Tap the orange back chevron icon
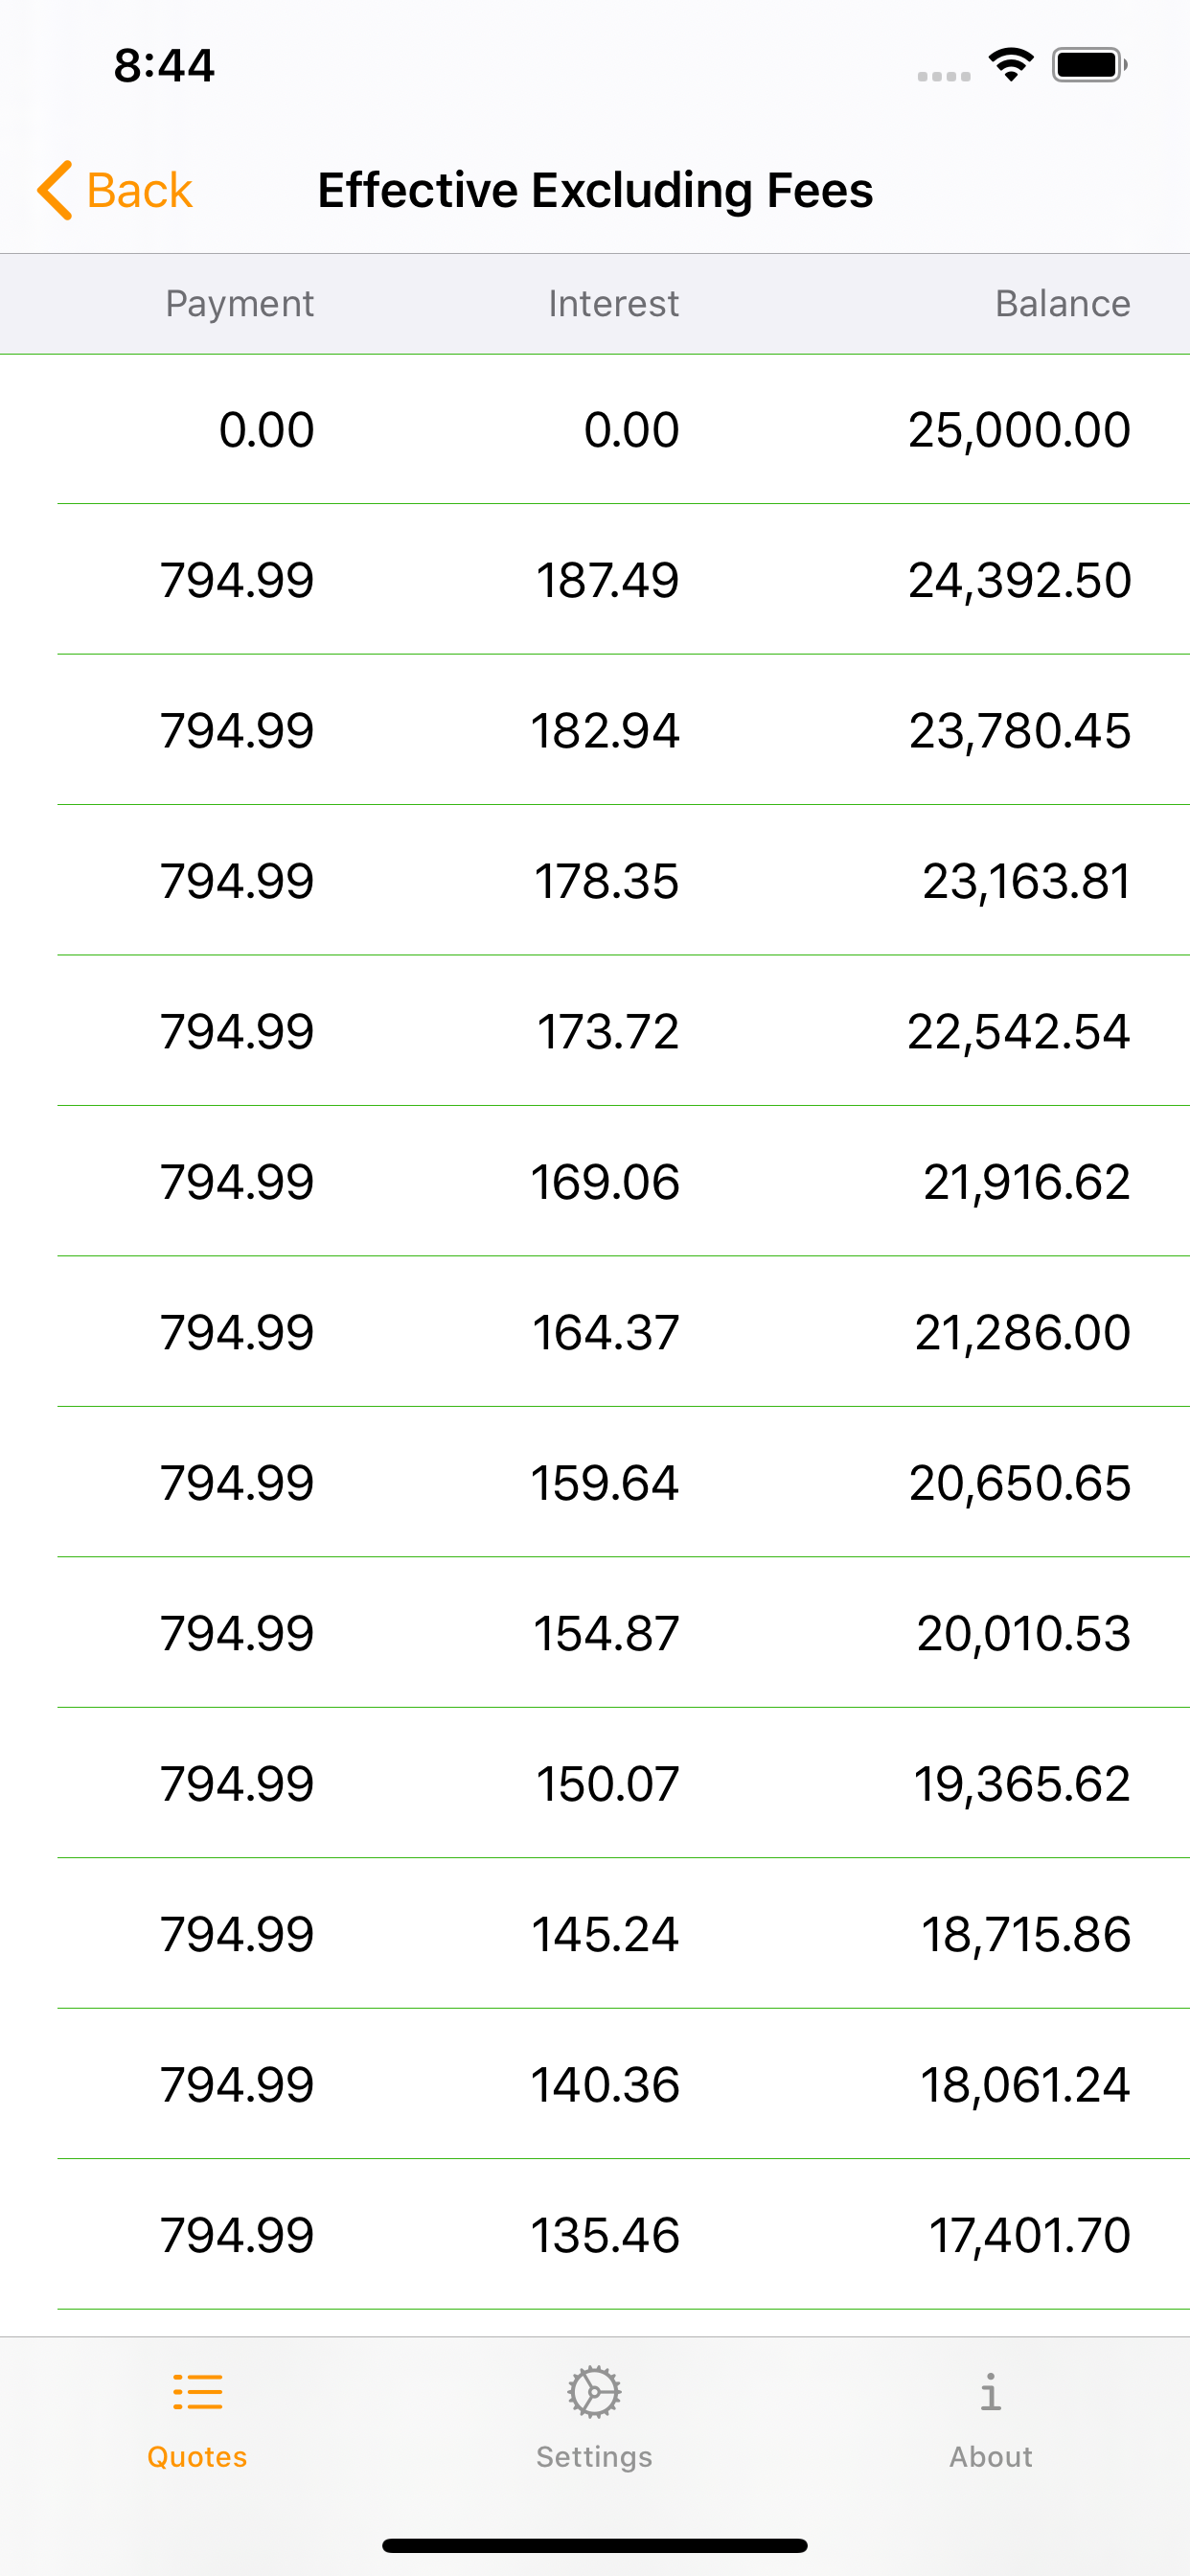 pyautogui.click(x=55, y=190)
